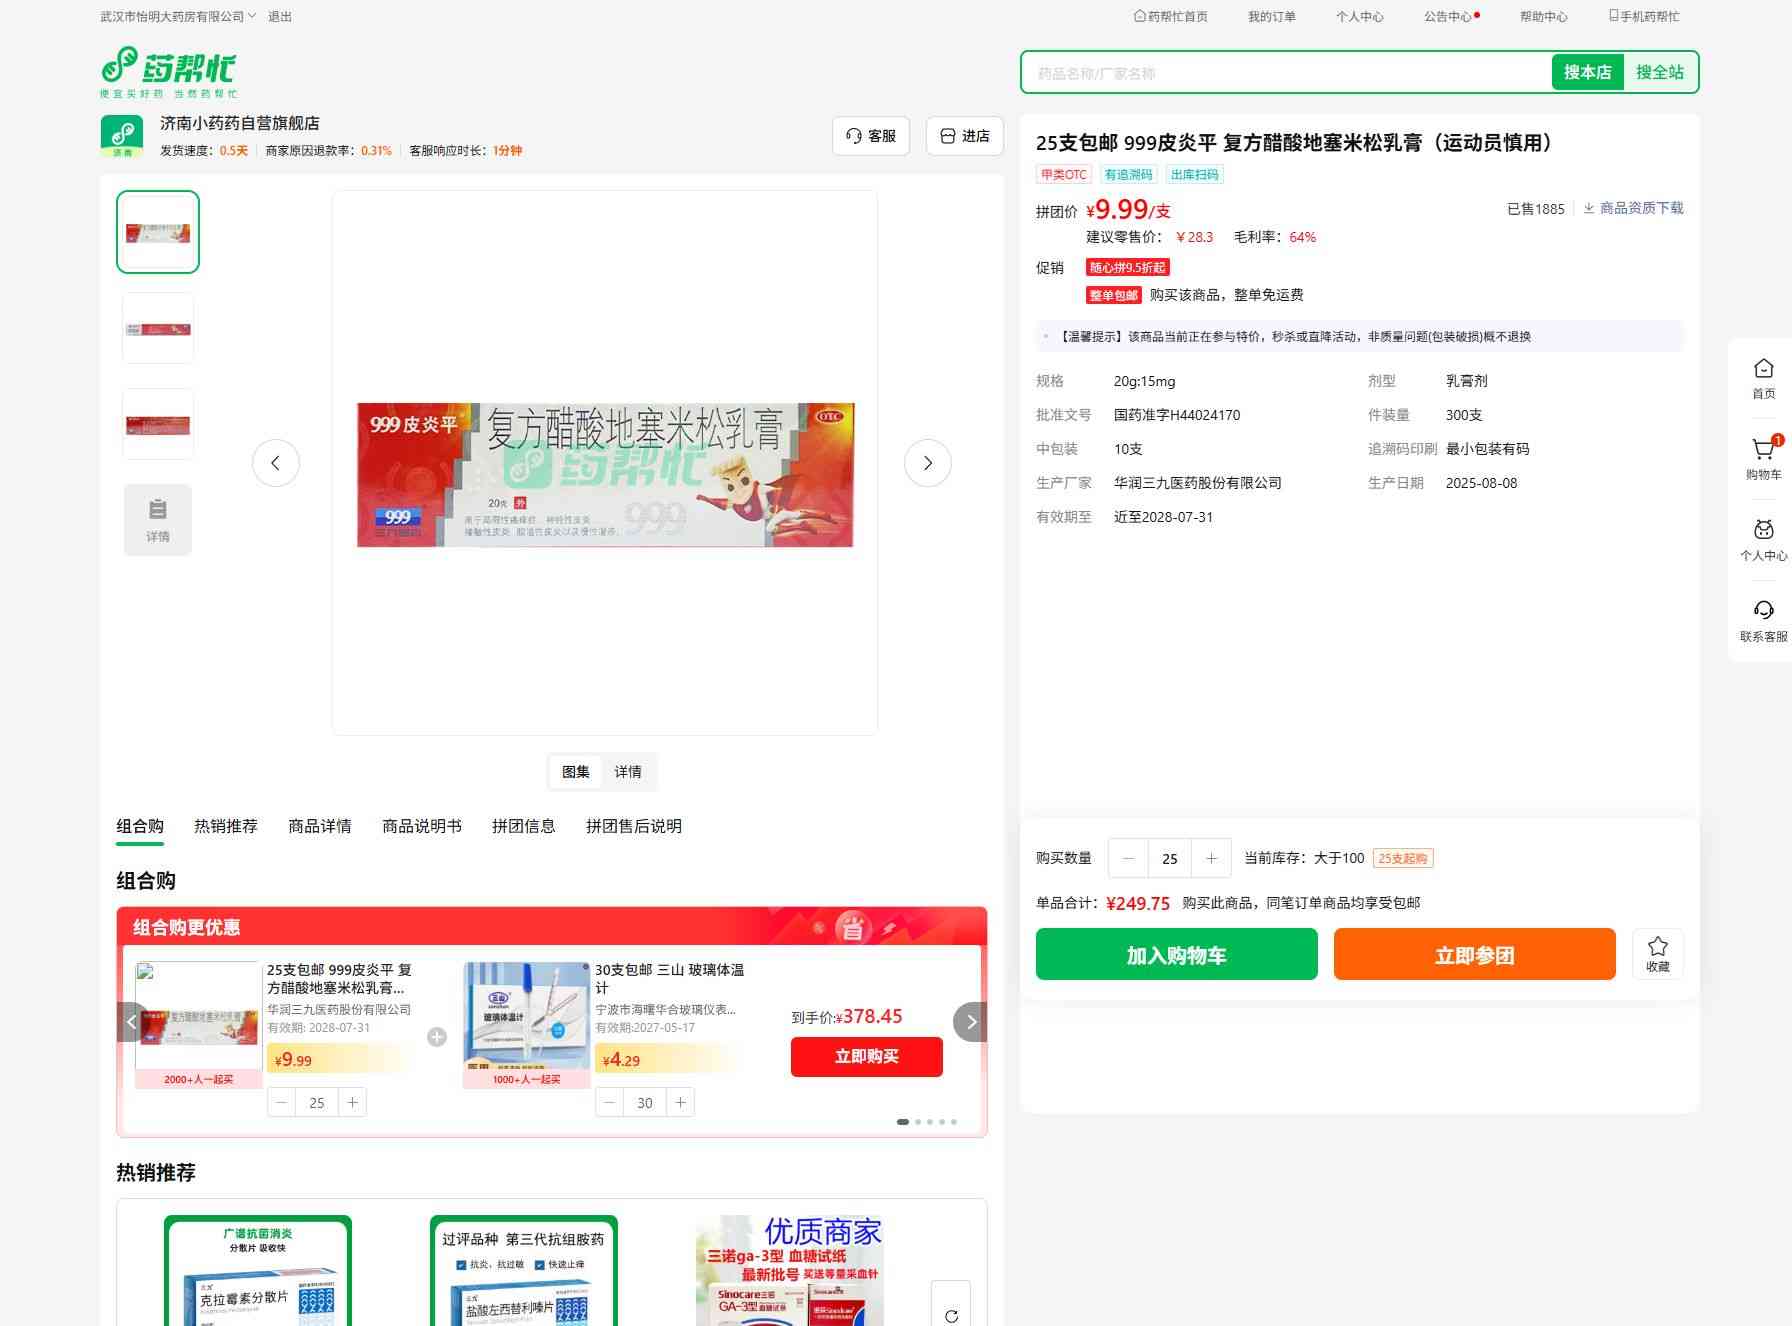Open the 拼团售后说明 tab
Screen dimensions: 1792x1326
point(633,826)
